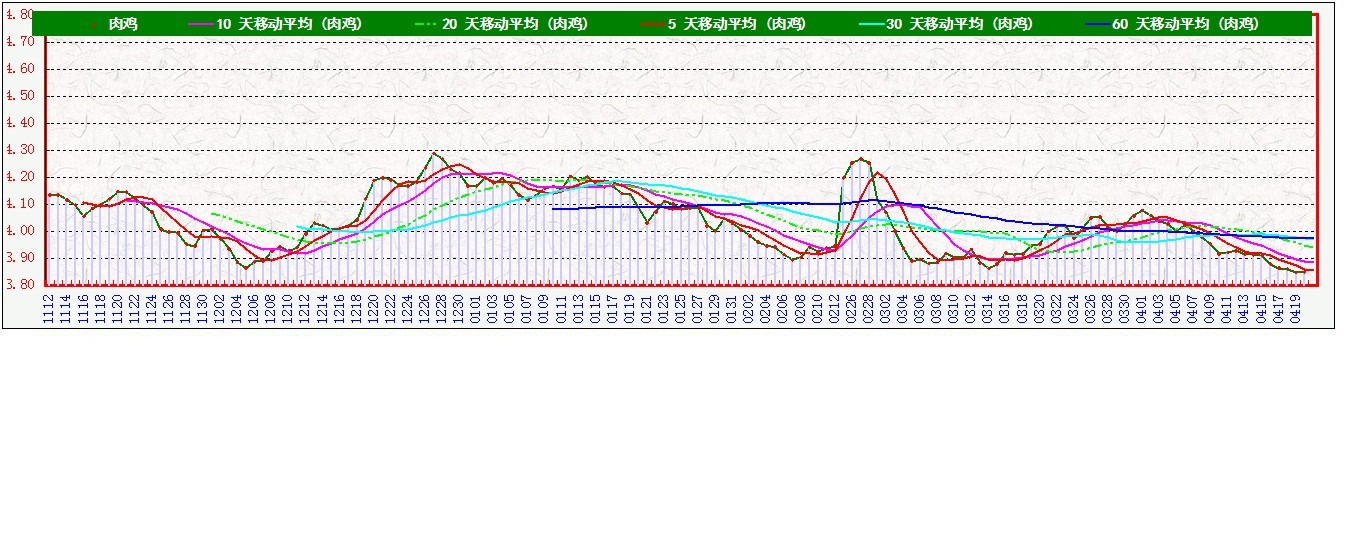1346x541 pixels.
Task: Click the 1228 date label on x-axis
Action: (440, 307)
